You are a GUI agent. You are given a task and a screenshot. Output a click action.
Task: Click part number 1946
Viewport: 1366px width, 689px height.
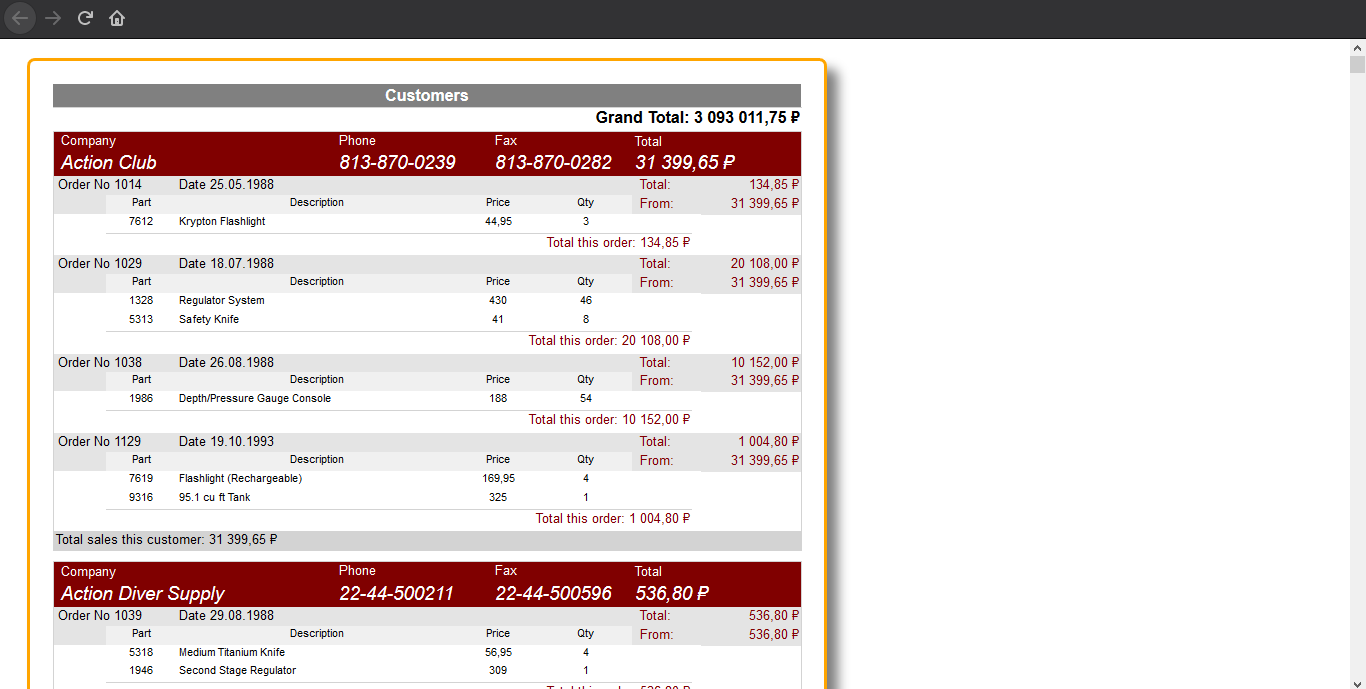point(141,670)
